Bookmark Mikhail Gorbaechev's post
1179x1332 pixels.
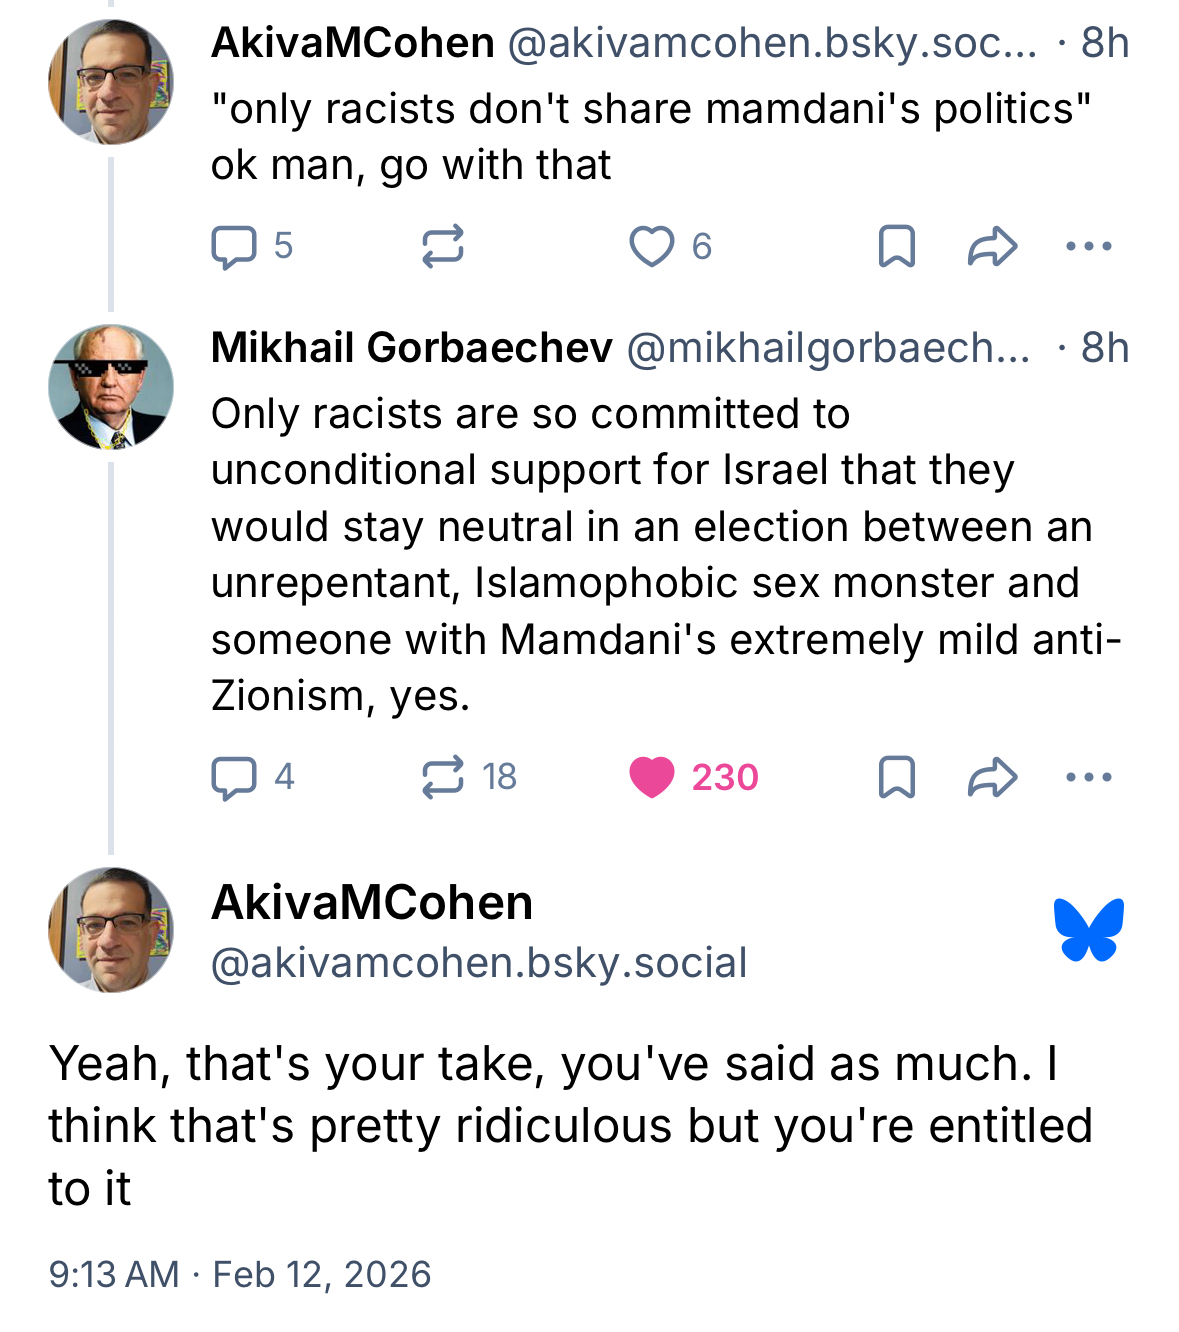tap(896, 777)
